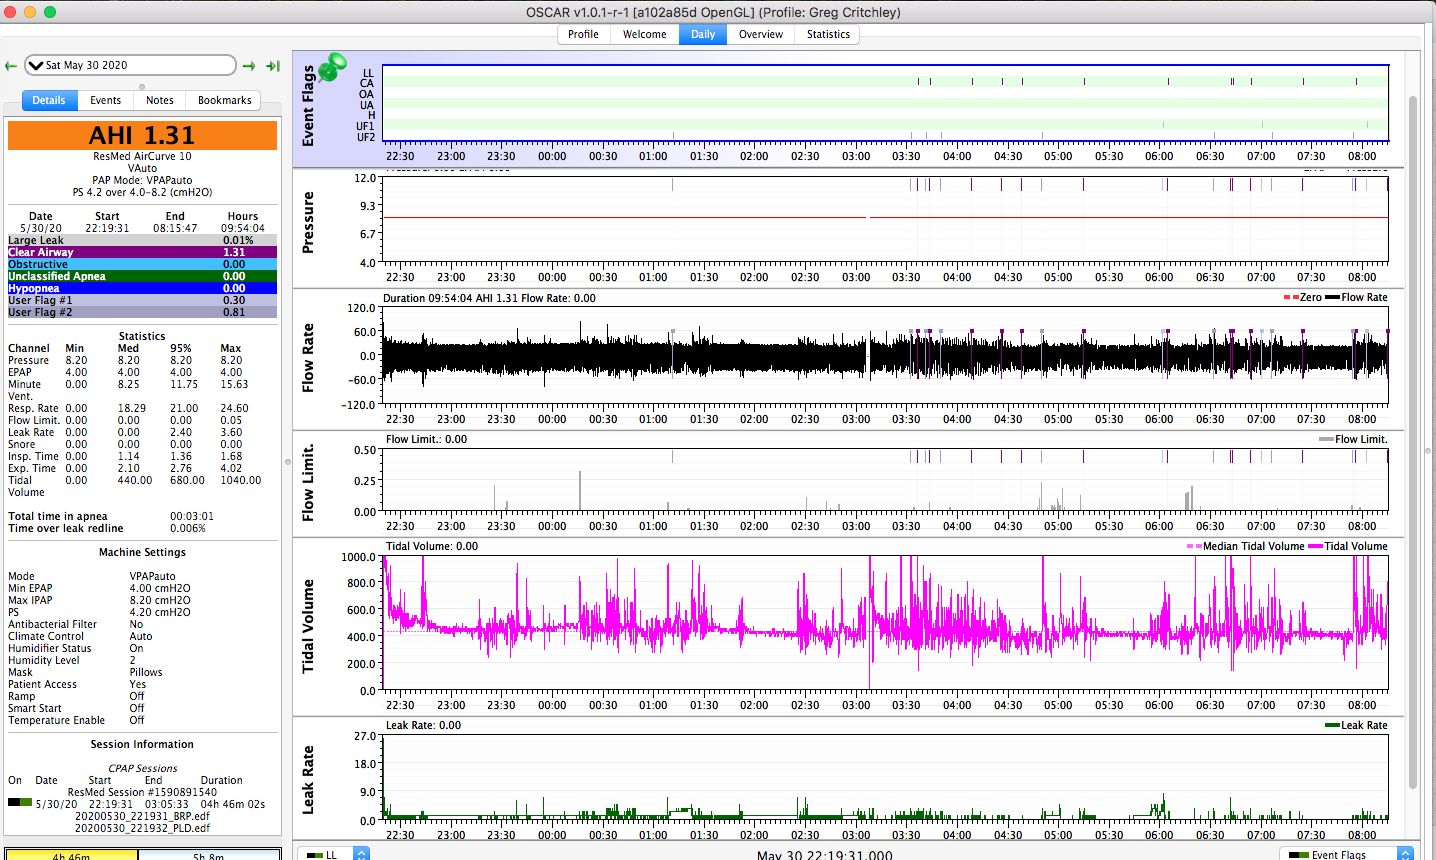The width and height of the screenshot is (1436, 860).
Task: Toggle the Zero legend in Flow Rate graph
Action: point(1303,297)
